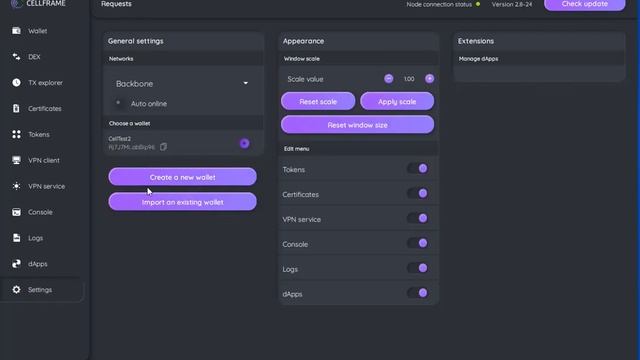Toggle Auto online switch
The image size is (640, 360).
pos(118,103)
